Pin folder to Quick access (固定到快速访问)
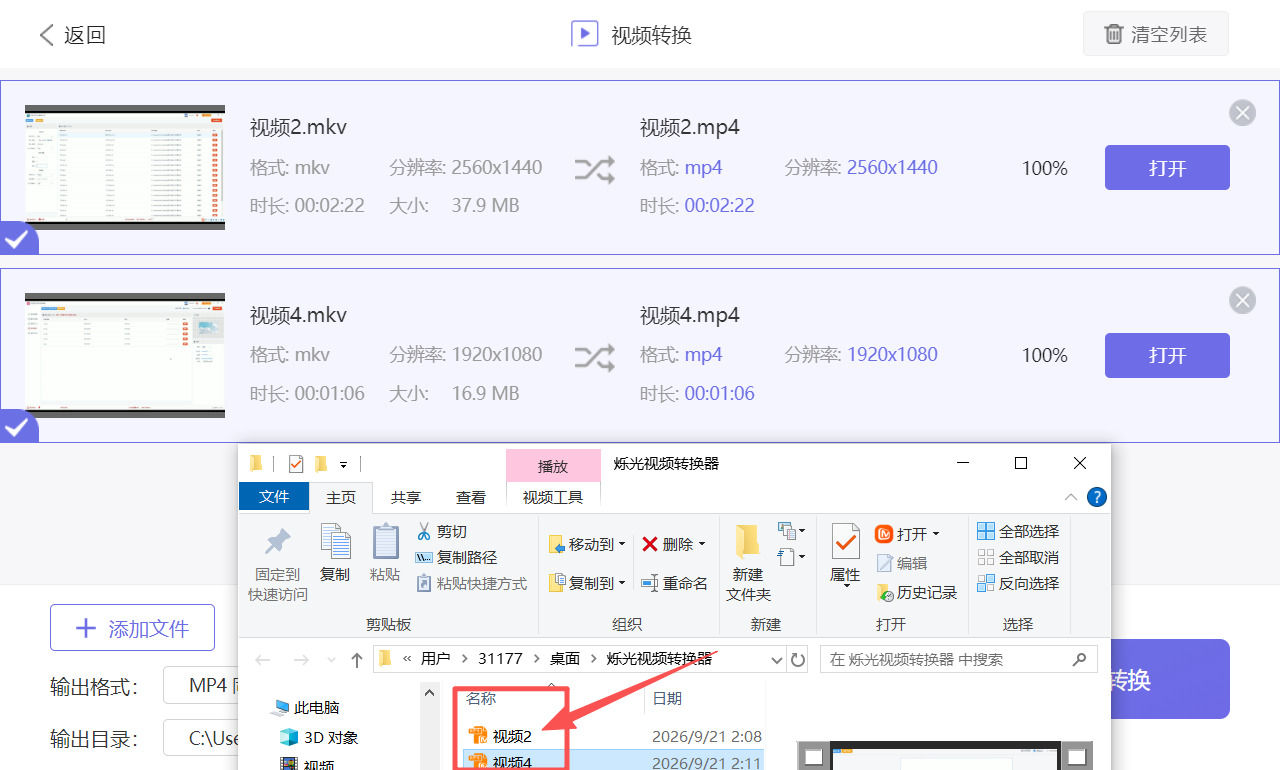This screenshot has width=1280, height=770. (278, 565)
